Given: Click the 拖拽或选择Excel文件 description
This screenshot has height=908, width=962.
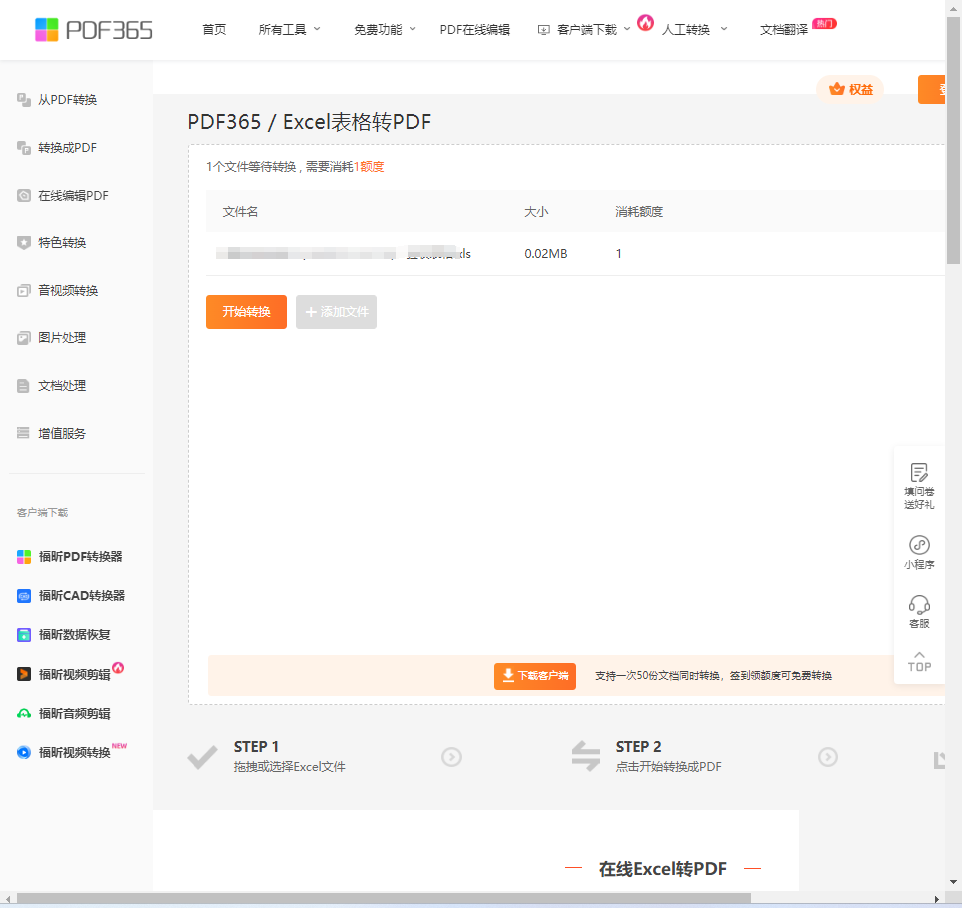Looking at the screenshot, I should pos(290,766).
